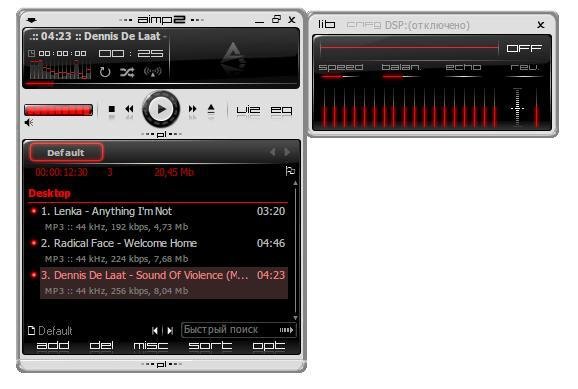Open the add menu

[53, 346]
